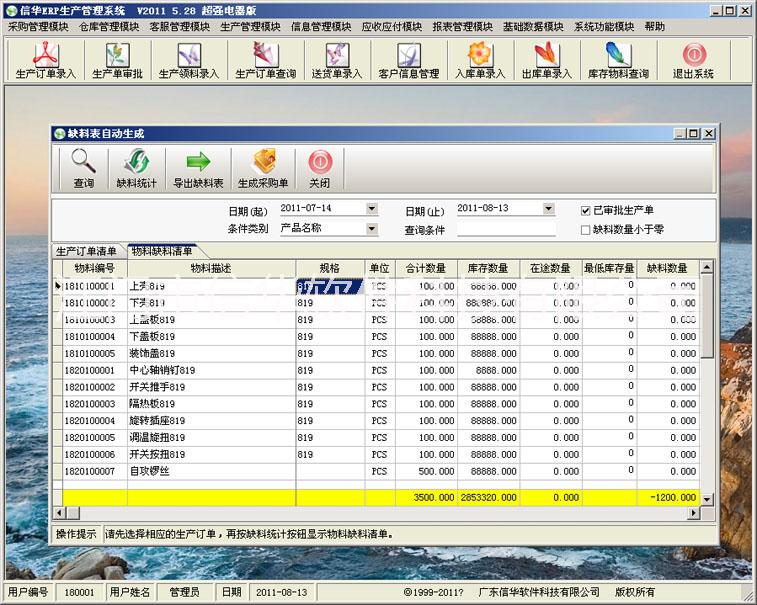
Task: Enable the 缺料数量小于零 checkbox
Action: click(x=586, y=229)
